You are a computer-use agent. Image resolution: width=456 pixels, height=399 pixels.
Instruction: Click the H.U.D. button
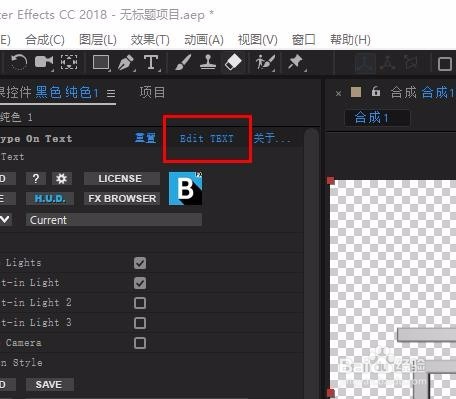50,199
